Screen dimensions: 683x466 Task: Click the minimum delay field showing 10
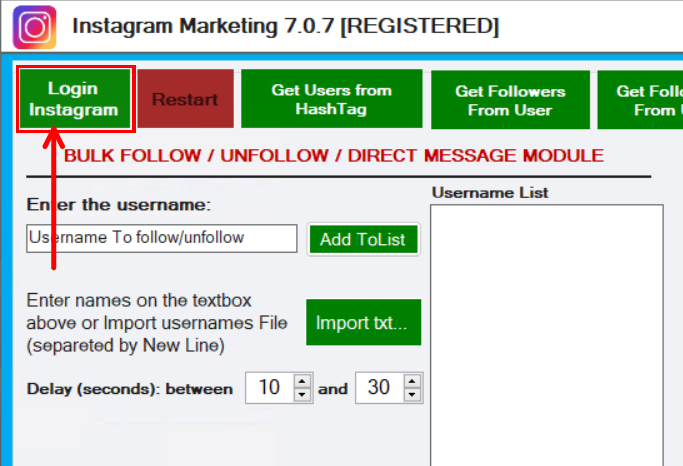pos(270,388)
